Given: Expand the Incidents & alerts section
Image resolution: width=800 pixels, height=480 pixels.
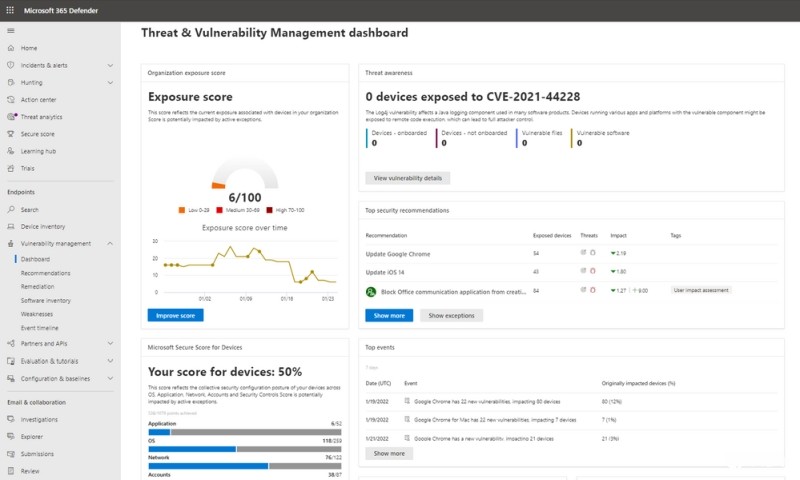Looking at the screenshot, I should coord(109,65).
